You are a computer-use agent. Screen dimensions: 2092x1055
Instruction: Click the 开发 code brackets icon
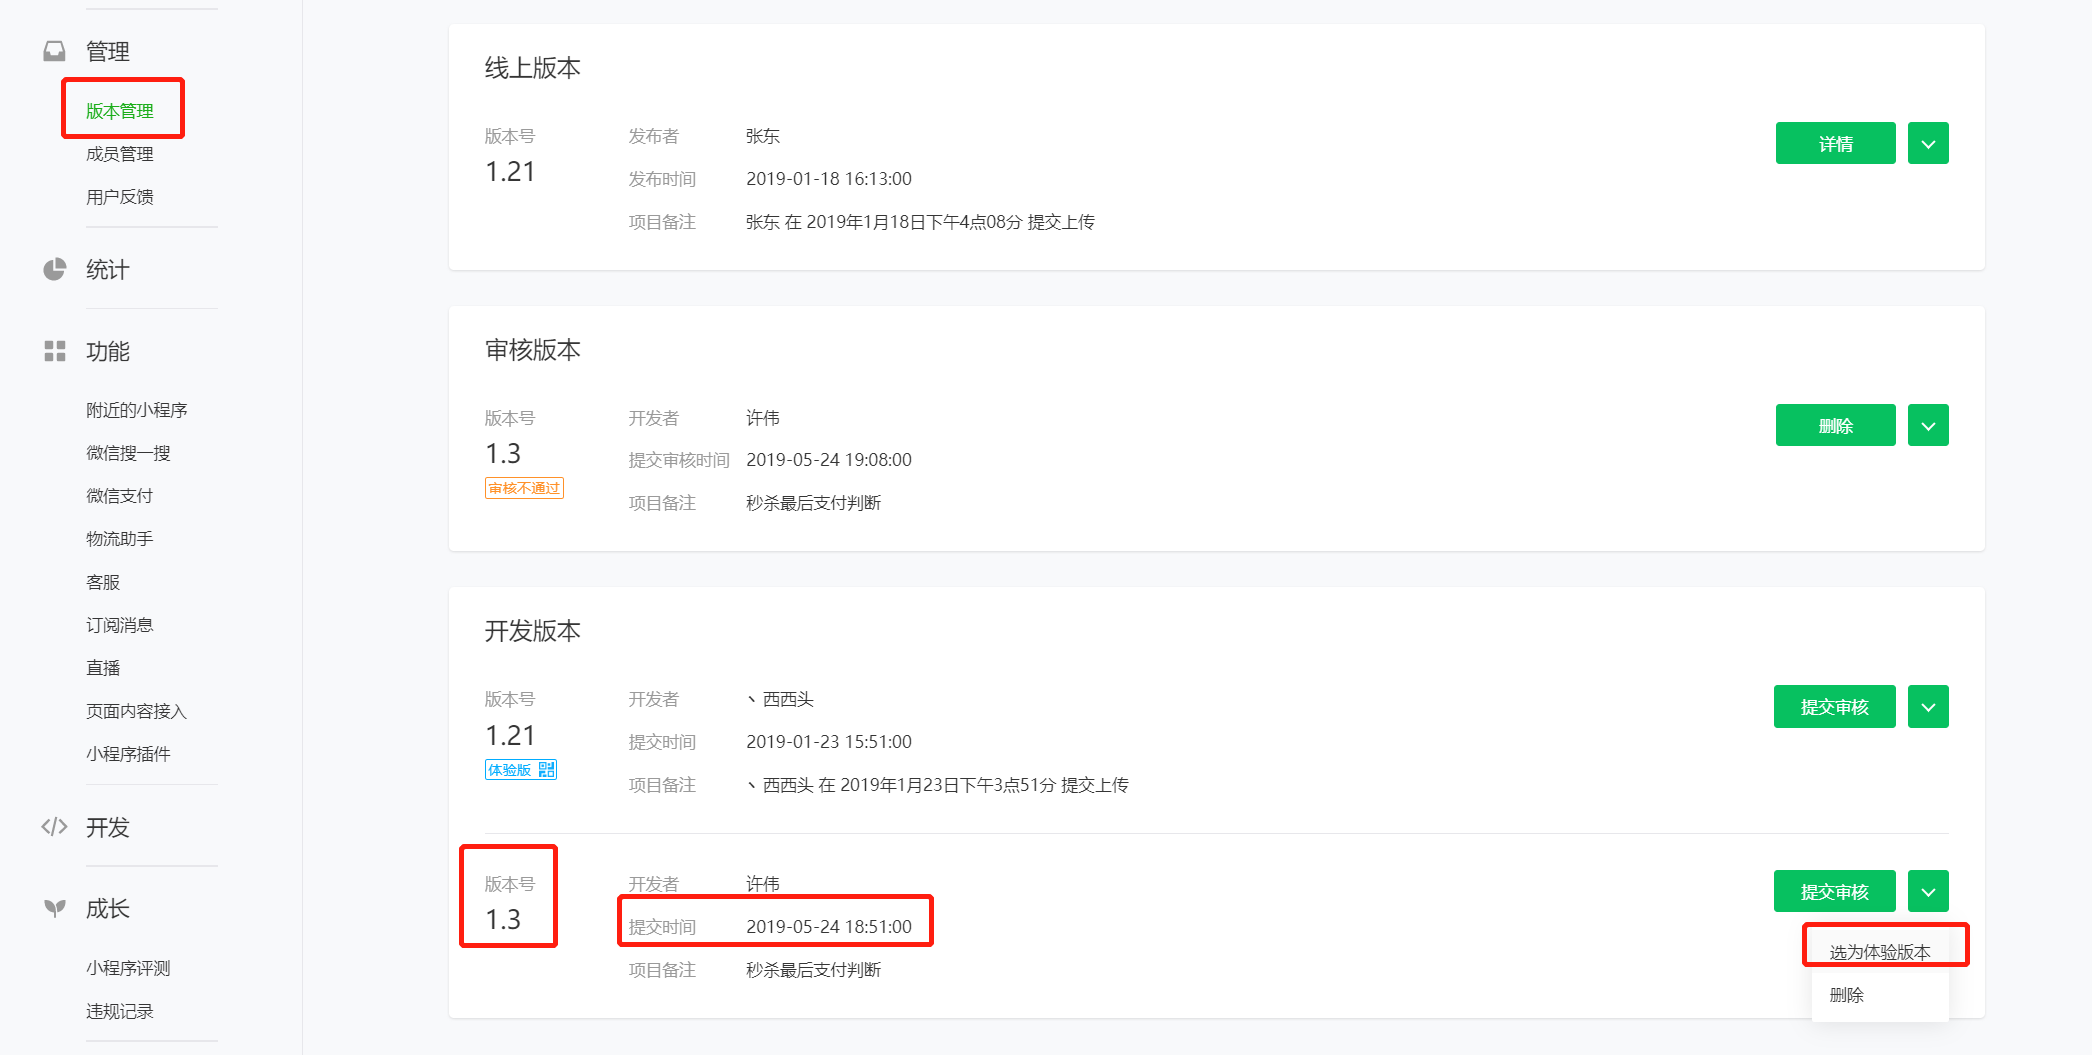tap(54, 827)
